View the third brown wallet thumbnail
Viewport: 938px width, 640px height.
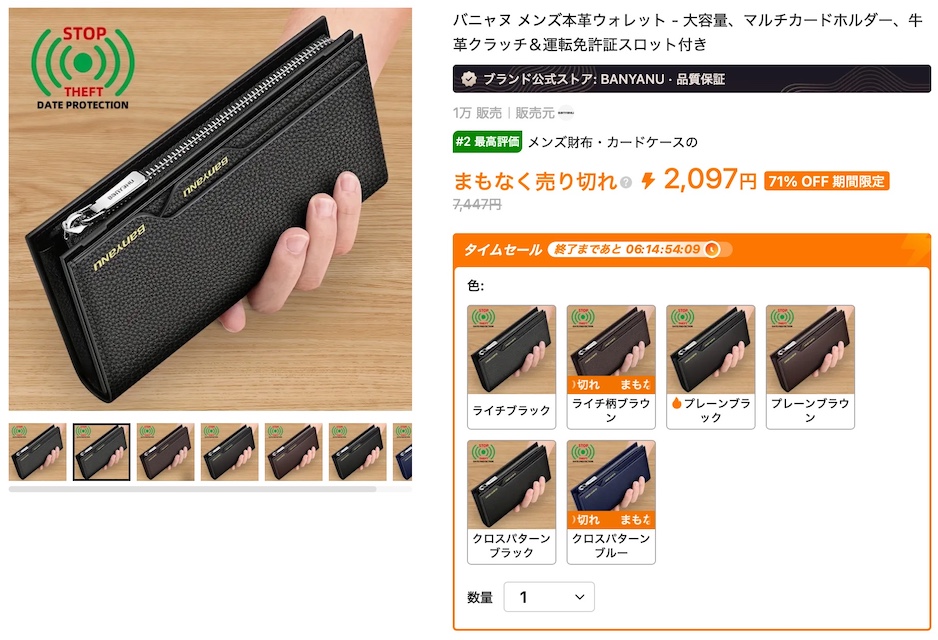[x=165, y=452]
